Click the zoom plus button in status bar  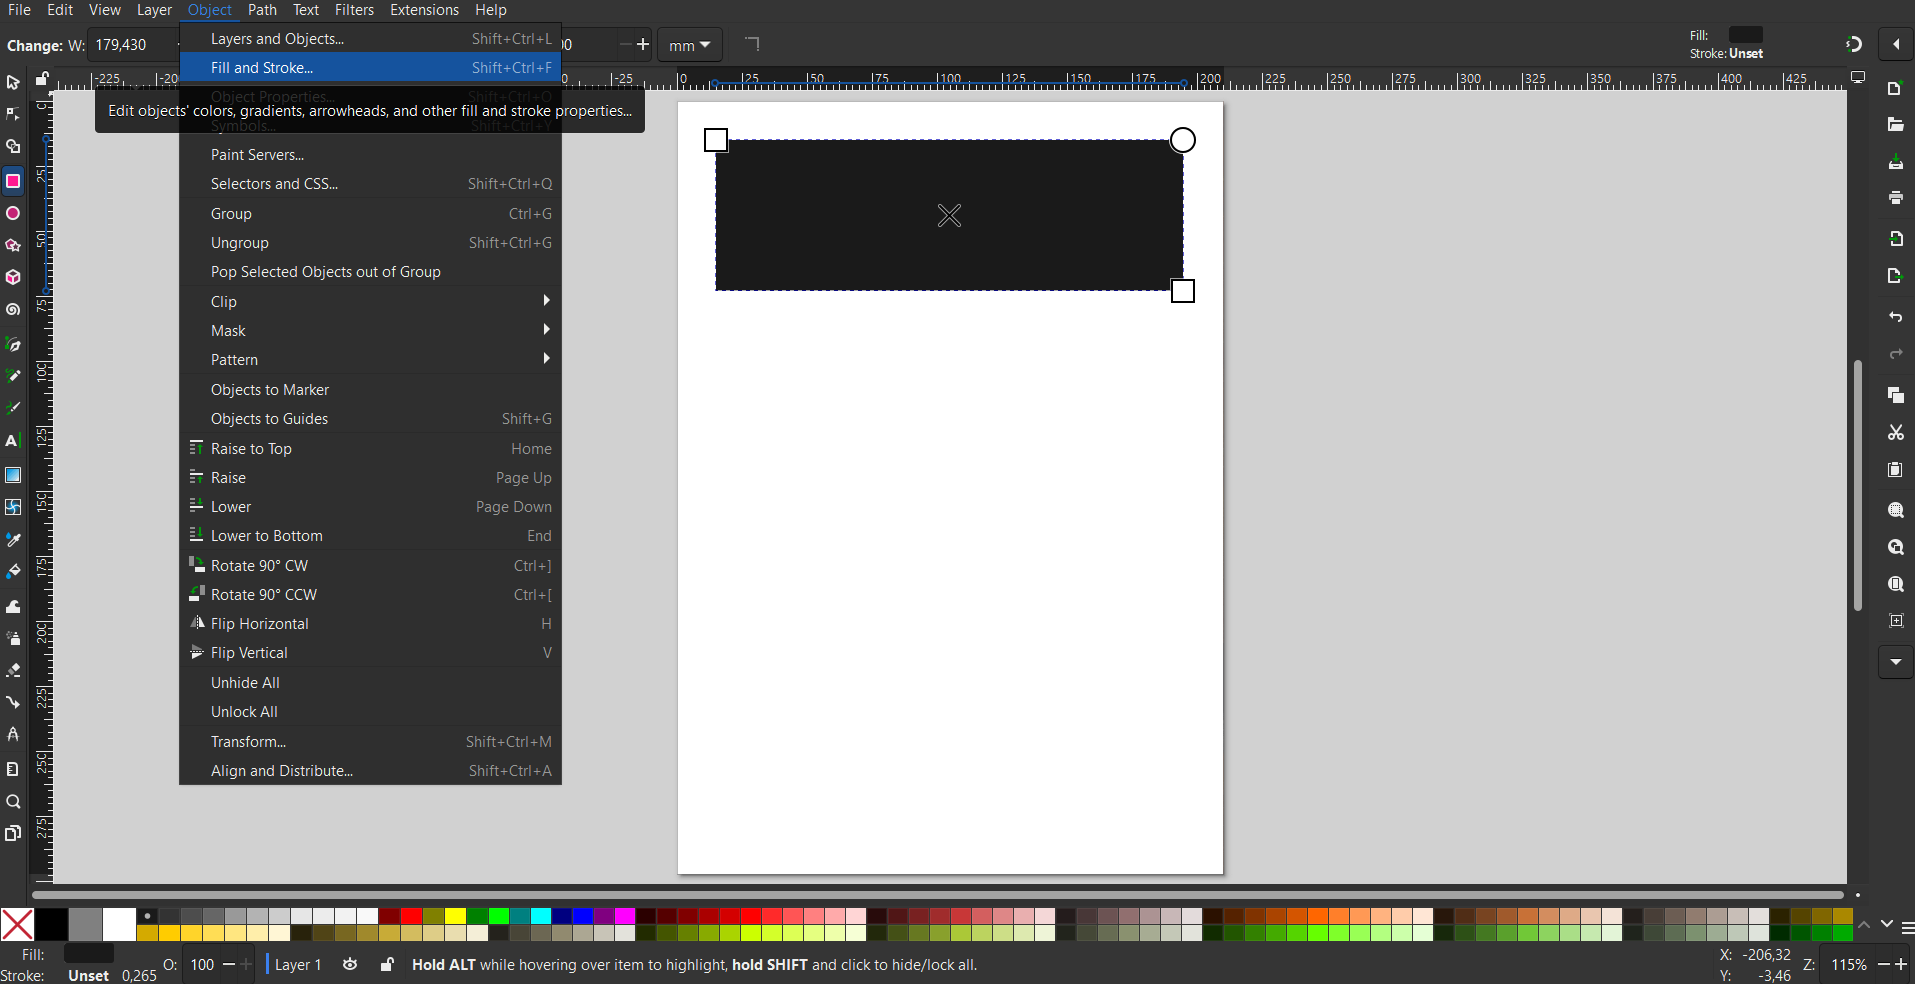point(1901,965)
